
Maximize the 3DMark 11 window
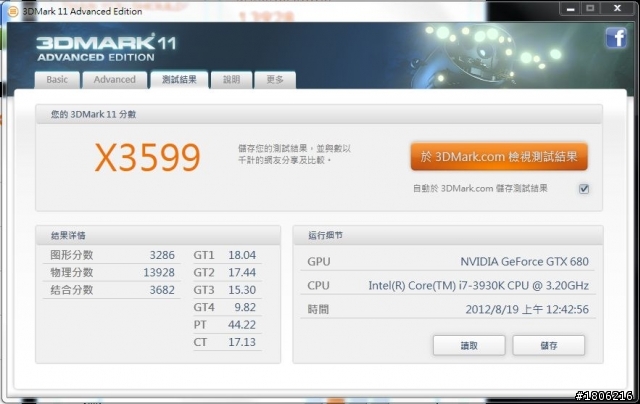click(x=590, y=9)
